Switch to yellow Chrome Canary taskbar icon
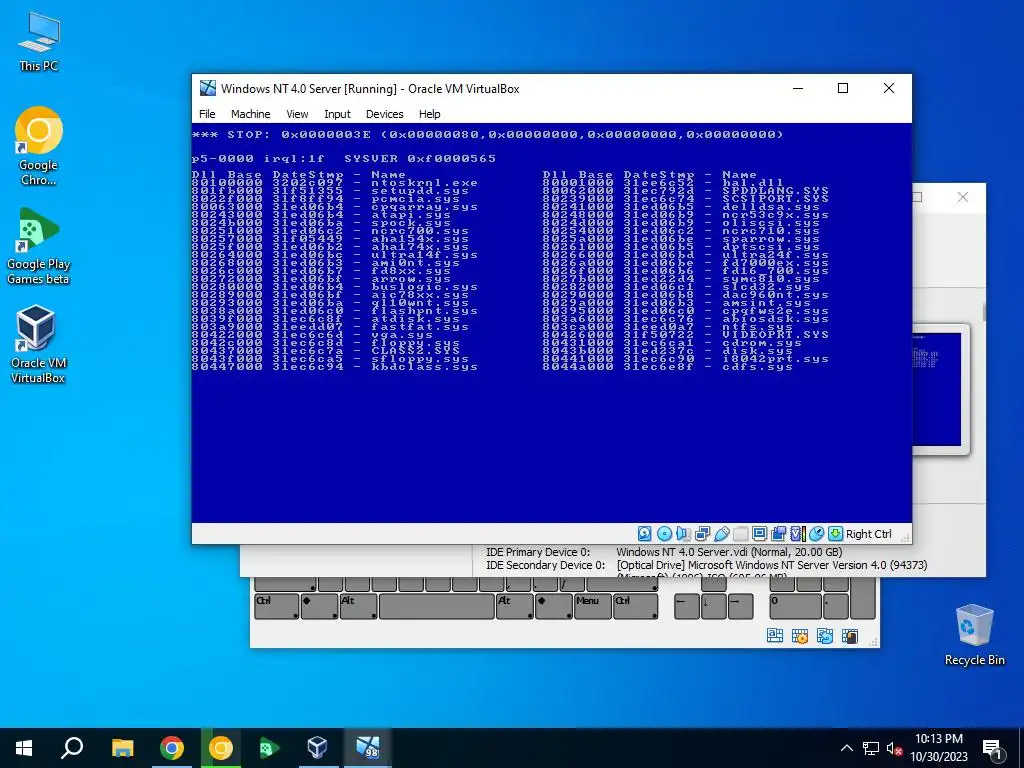This screenshot has height=768, width=1024. point(221,748)
